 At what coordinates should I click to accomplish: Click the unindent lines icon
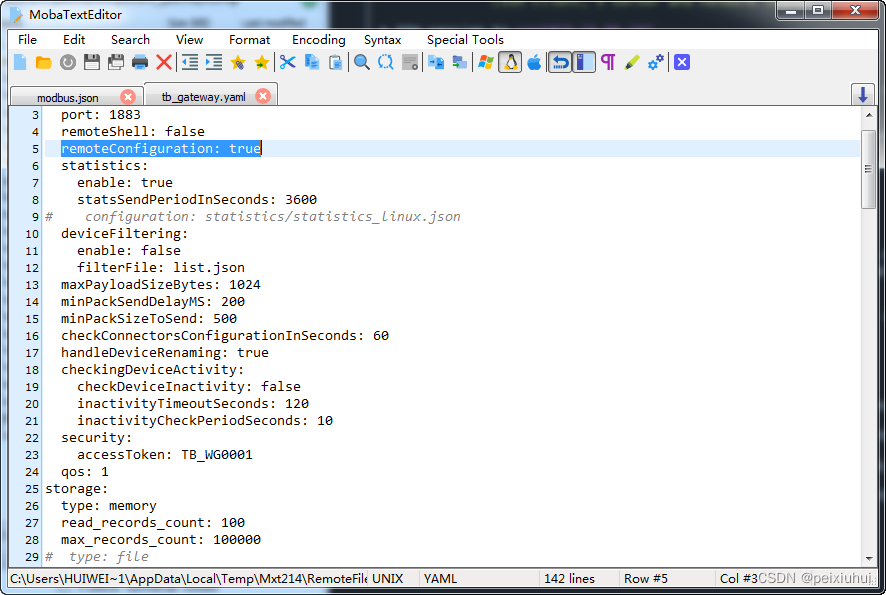pos(190,62)
